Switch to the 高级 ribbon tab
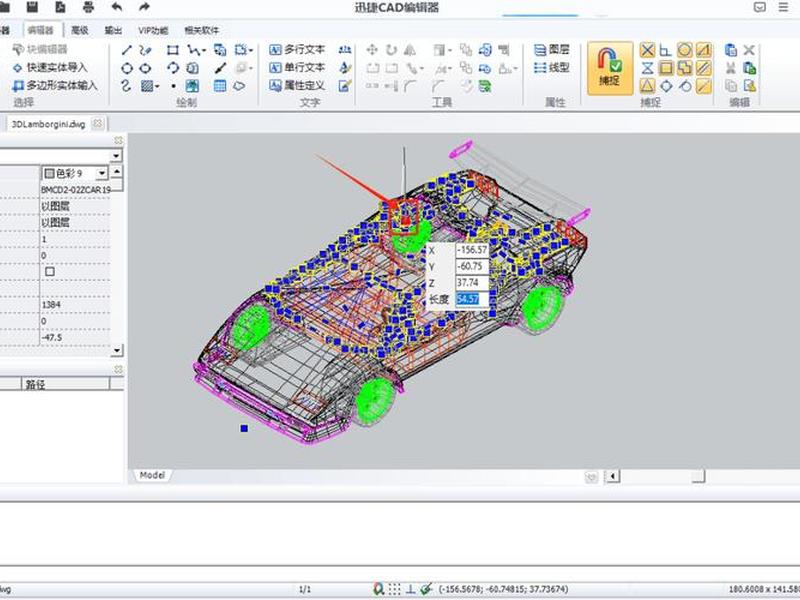The image size is (800, 600). point(80,30)
